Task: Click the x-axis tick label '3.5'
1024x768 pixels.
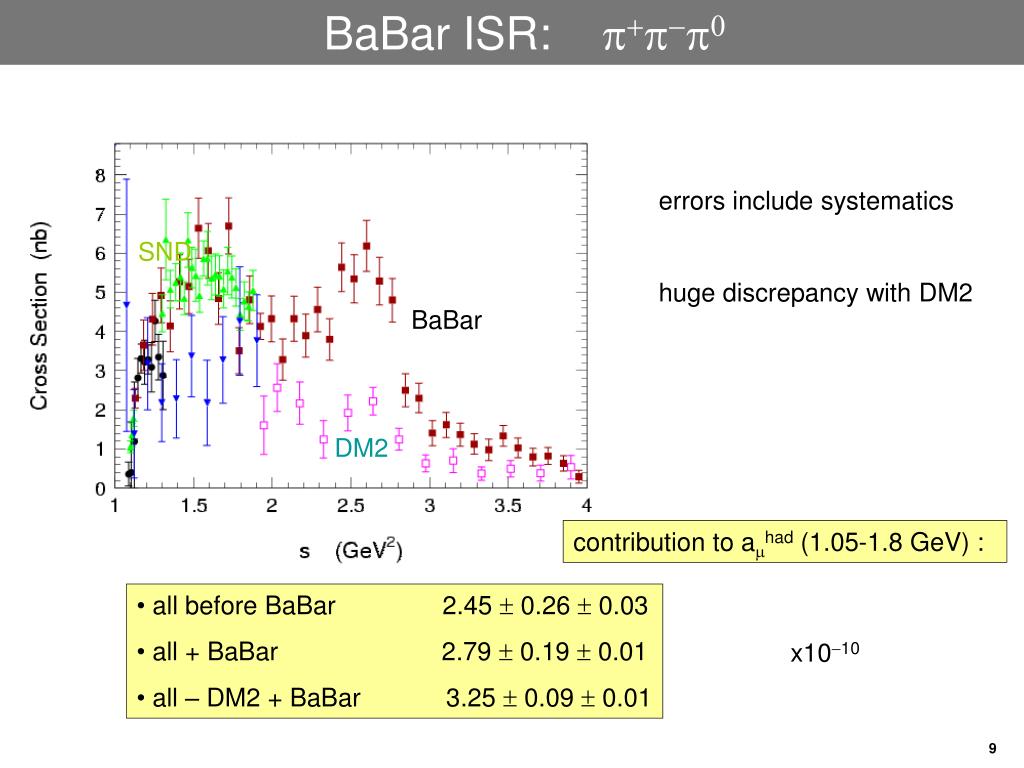Action: click(x=507, y=505)
